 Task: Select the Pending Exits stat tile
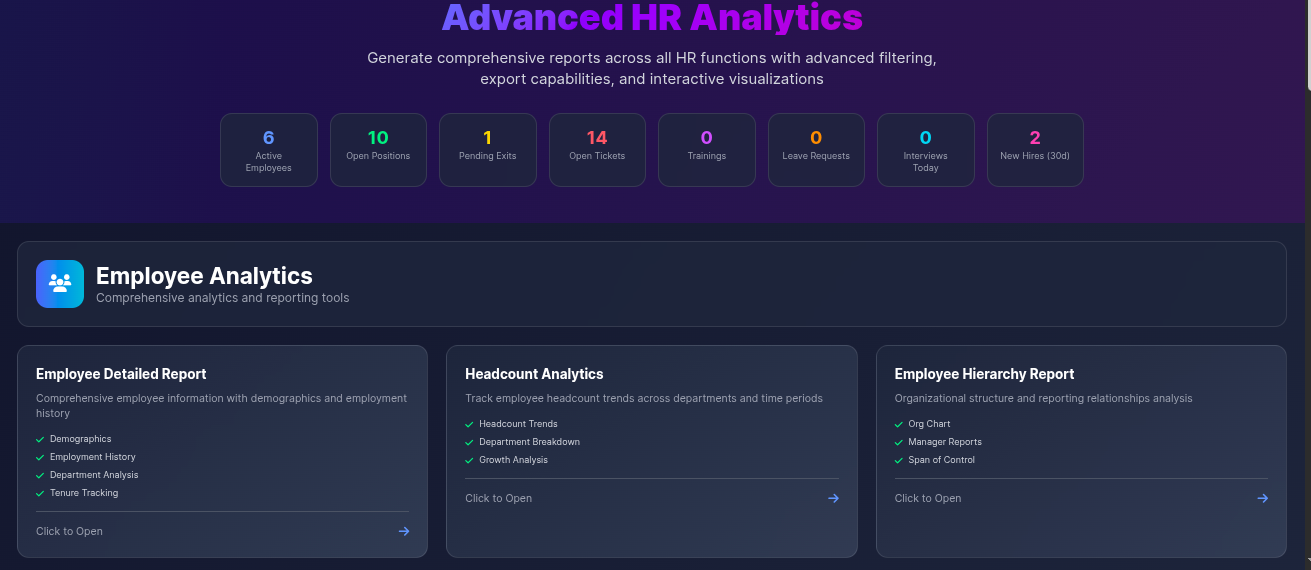pyautogui.click(x=487, y=150)
